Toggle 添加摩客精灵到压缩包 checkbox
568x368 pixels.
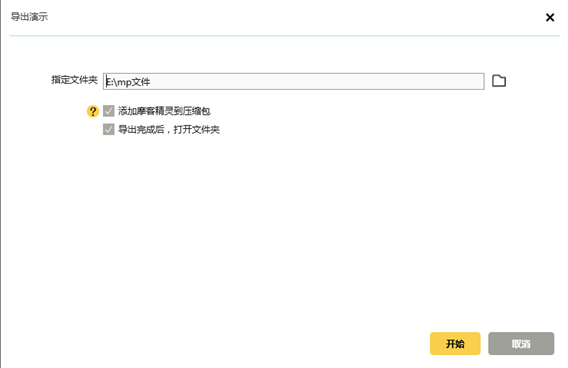(x=109, y=111)
